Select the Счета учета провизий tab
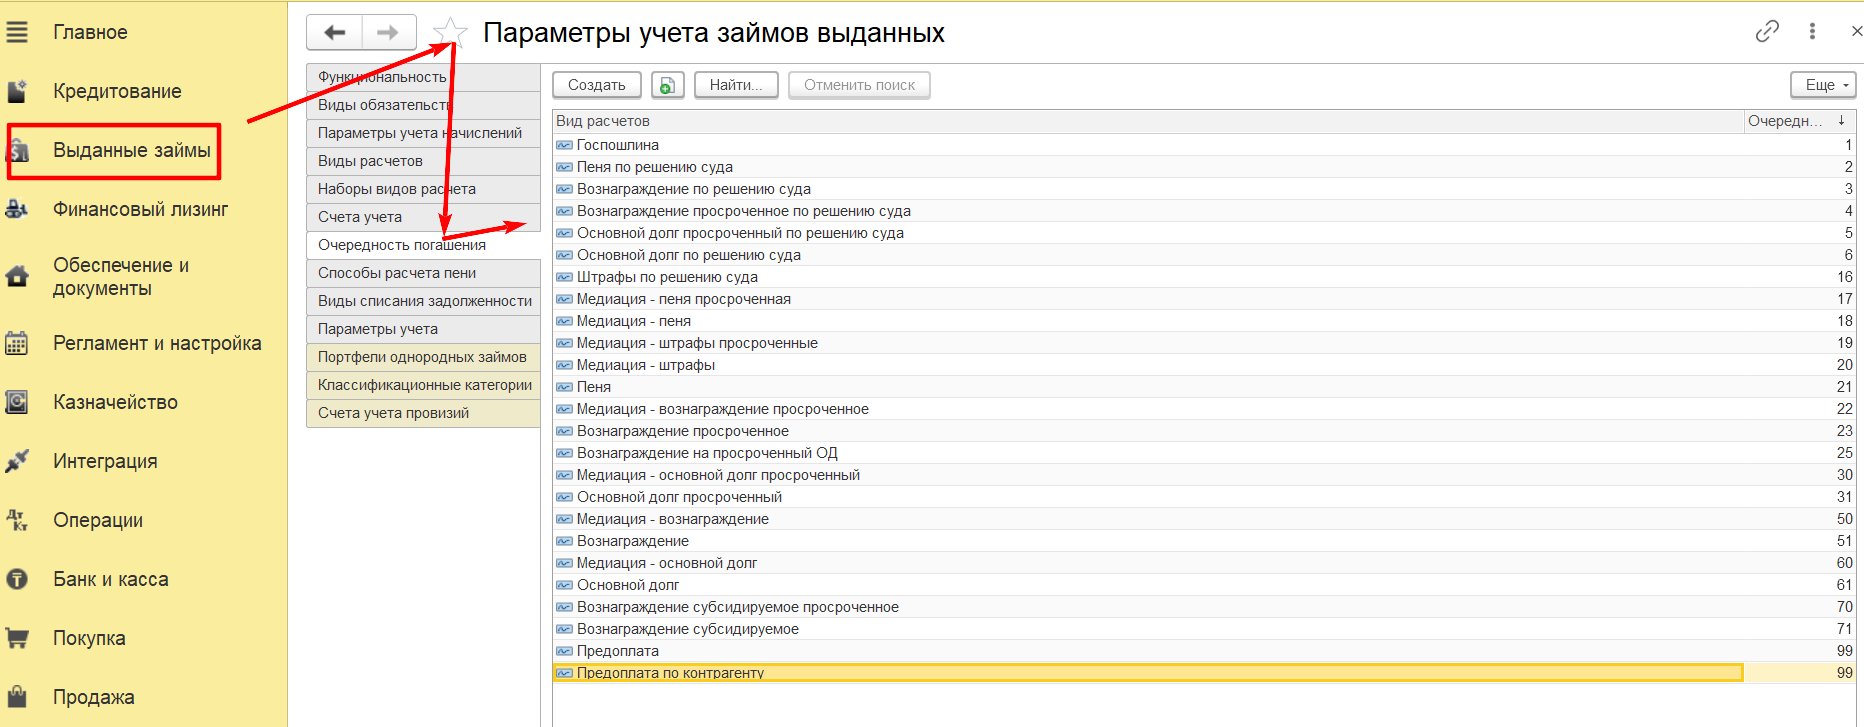The image size is (1864, 727). (x=423, y=413)
